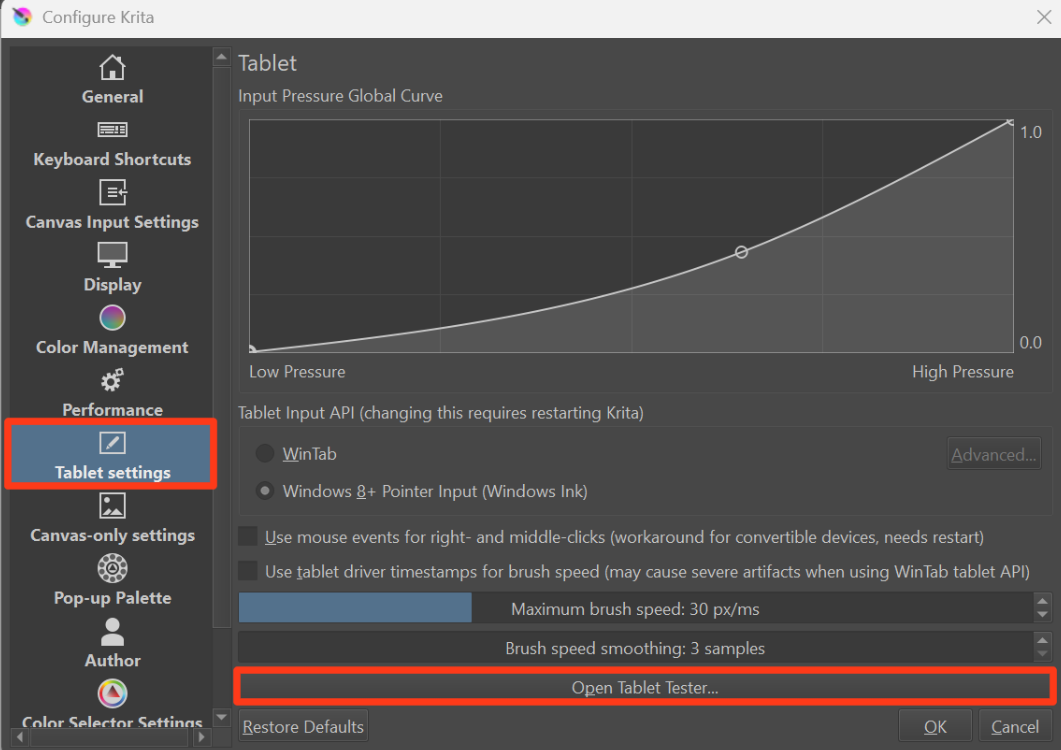Click top-right endpoint of pressure curve

pos(1010,123)
